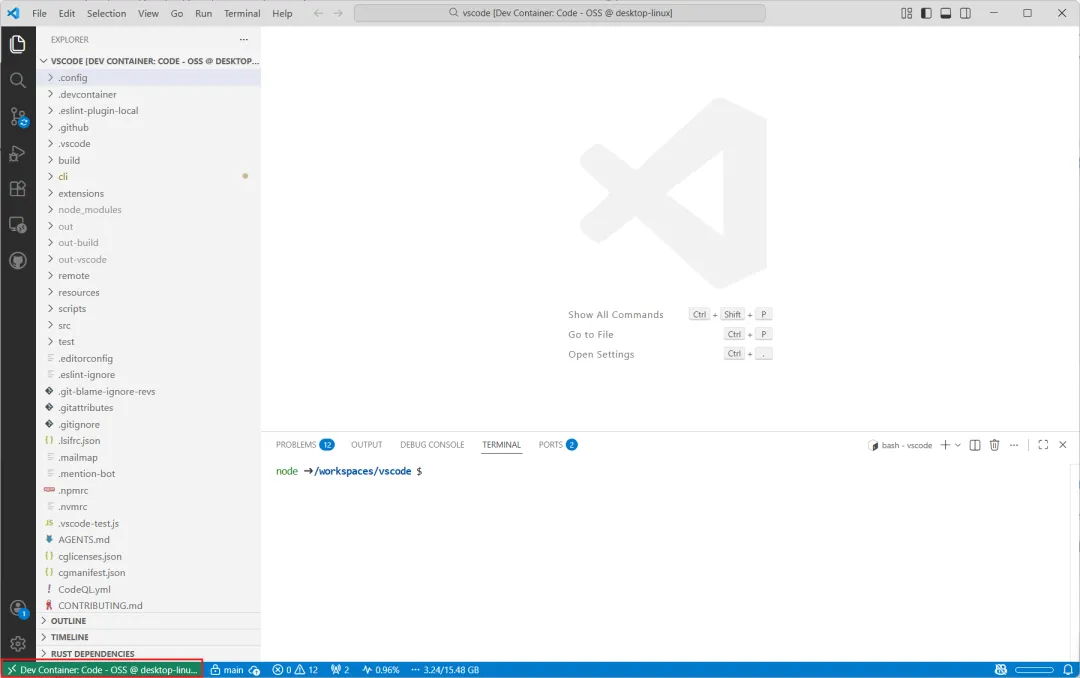1080x678 pixels.
Task: Click the memory usage 3.24/15.48 GB item
Action: click(445, 670)
